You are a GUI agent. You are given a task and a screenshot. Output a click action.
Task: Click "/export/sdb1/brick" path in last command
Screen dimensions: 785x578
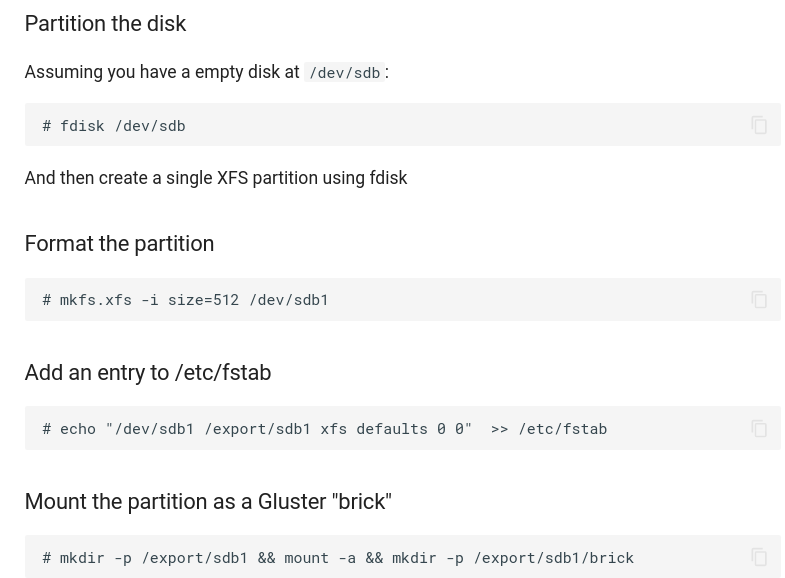(x=553, y=558)
